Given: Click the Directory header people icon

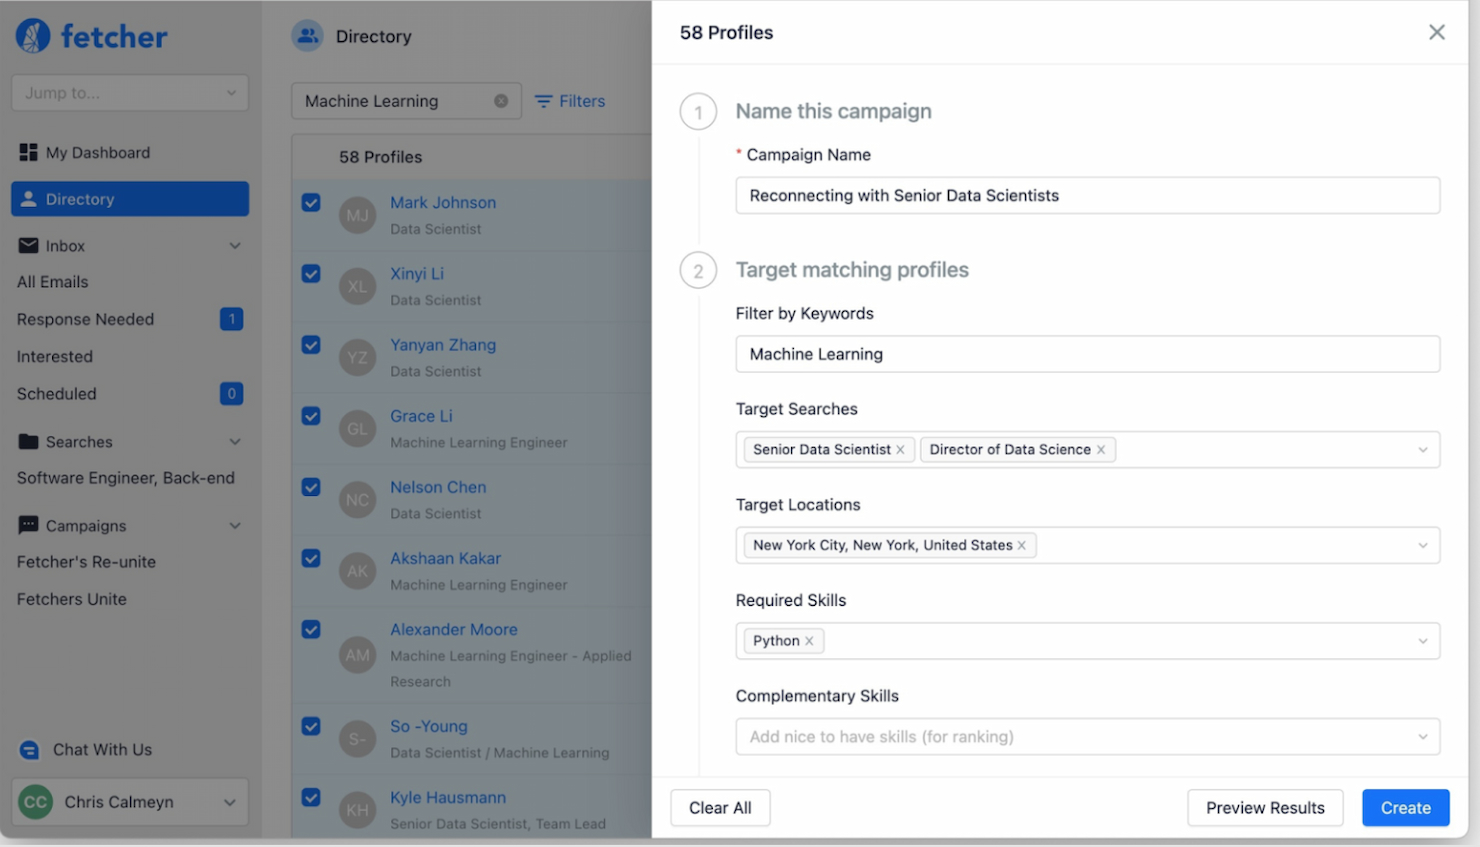Looking at the screenshot, I should (308, 36).
